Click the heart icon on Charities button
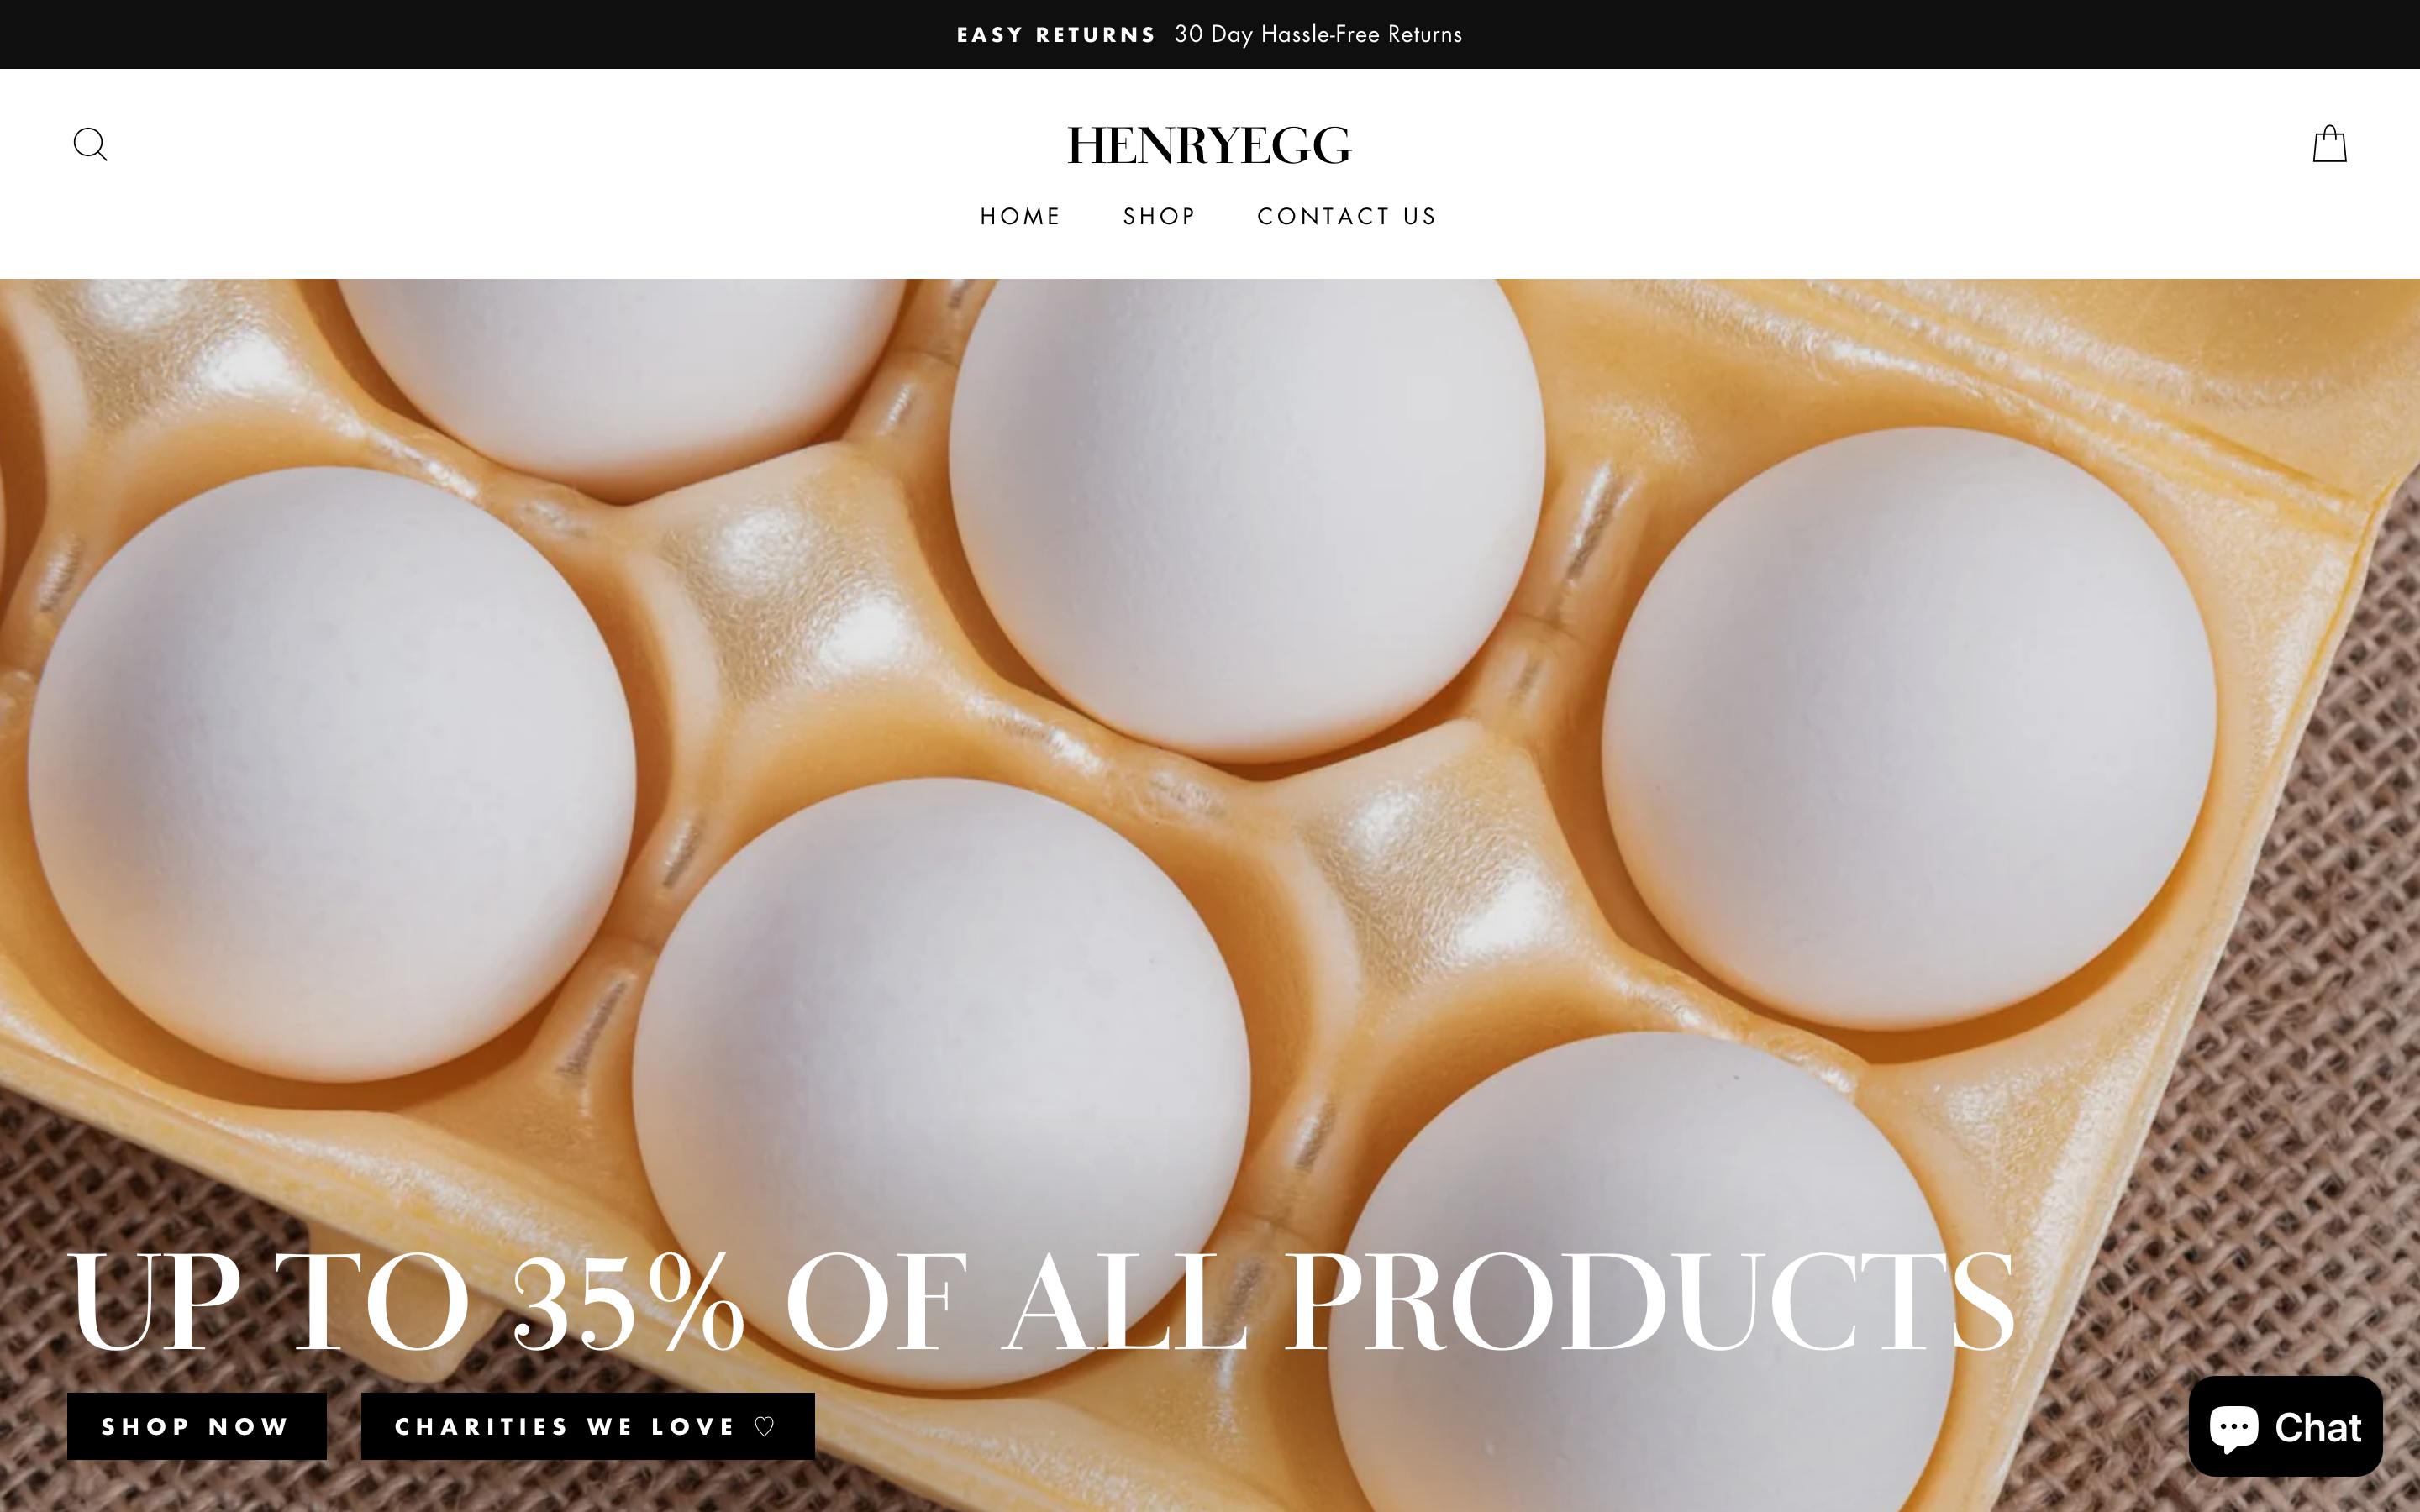This screenshot has width=2420, height=1512. click(x=765, y=1426)
